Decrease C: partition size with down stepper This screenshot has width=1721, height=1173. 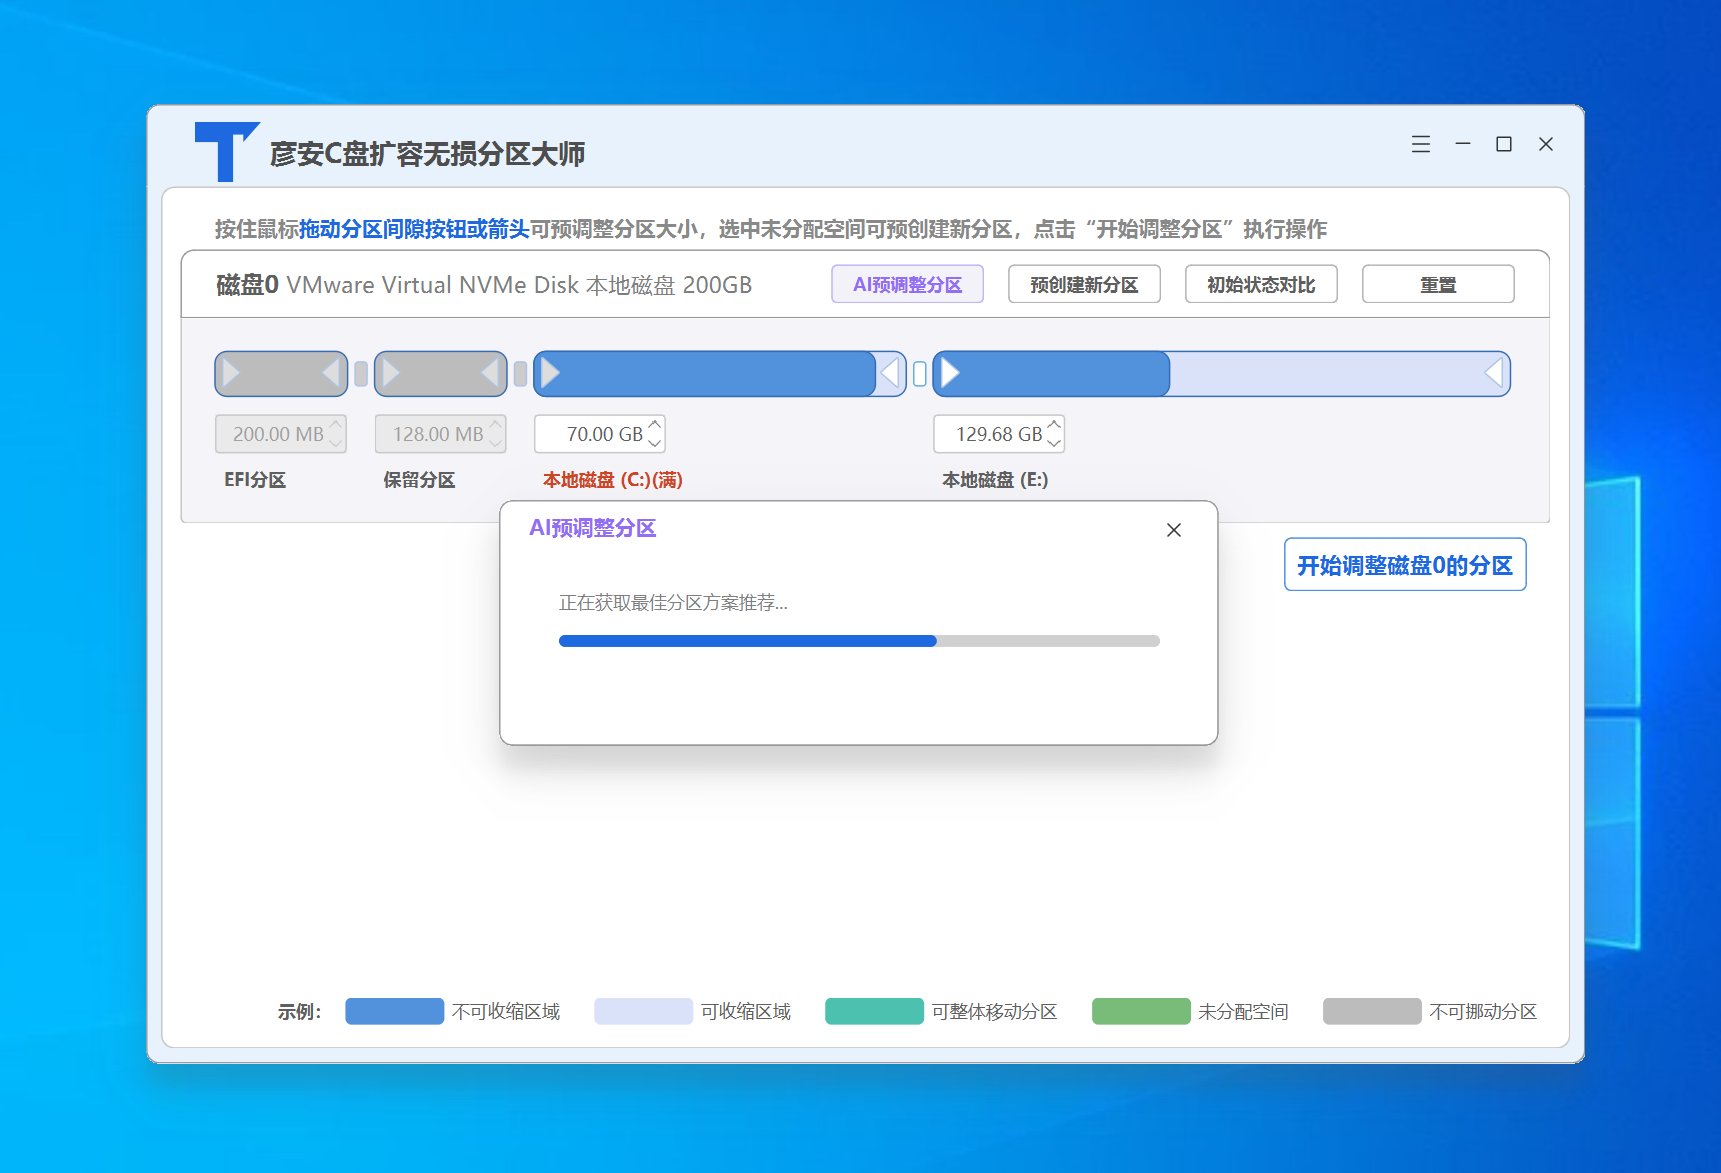click(x=655, y=443)
